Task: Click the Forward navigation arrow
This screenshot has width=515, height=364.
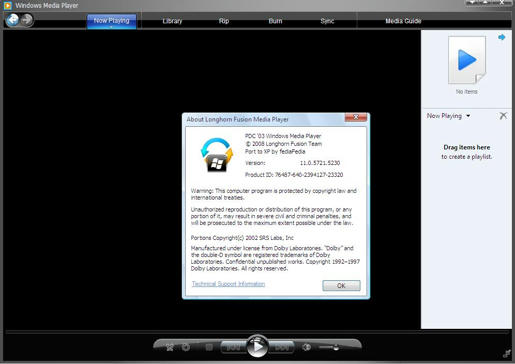Action: coord(27,20)
